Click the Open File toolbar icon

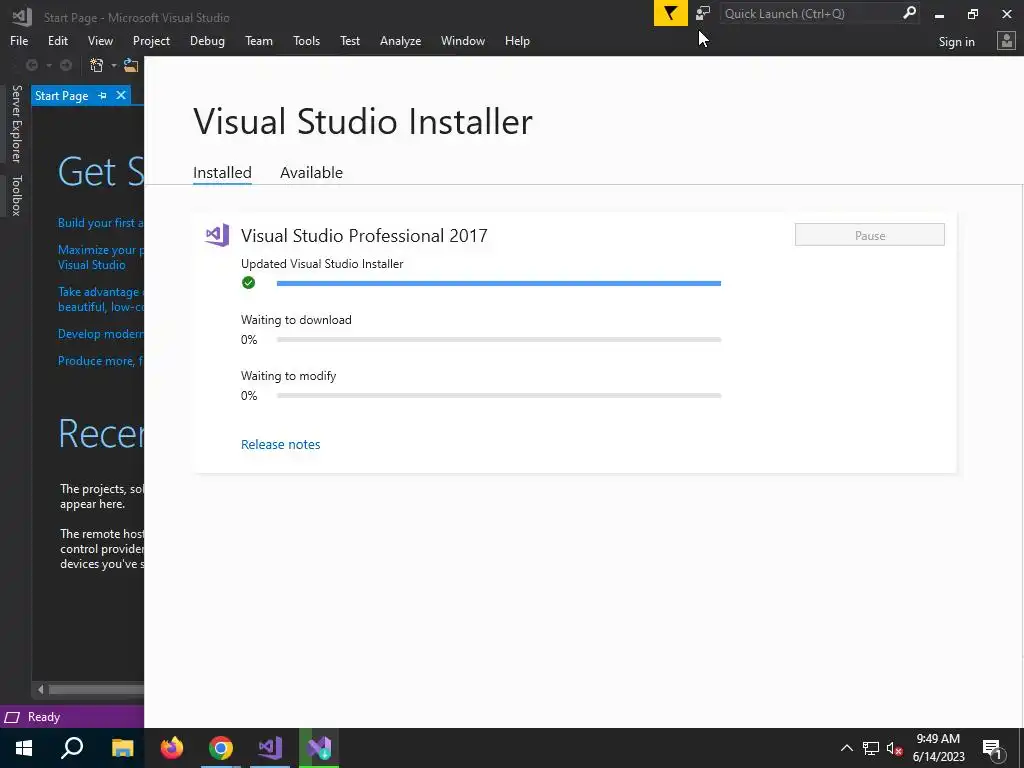pyautogui.click(x=131, y=65)
